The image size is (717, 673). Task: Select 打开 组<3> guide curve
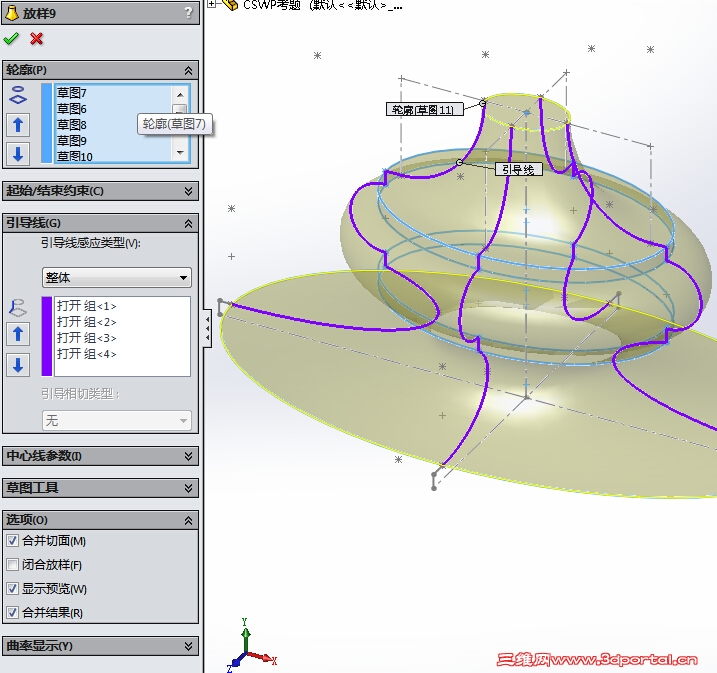point(86,337)
